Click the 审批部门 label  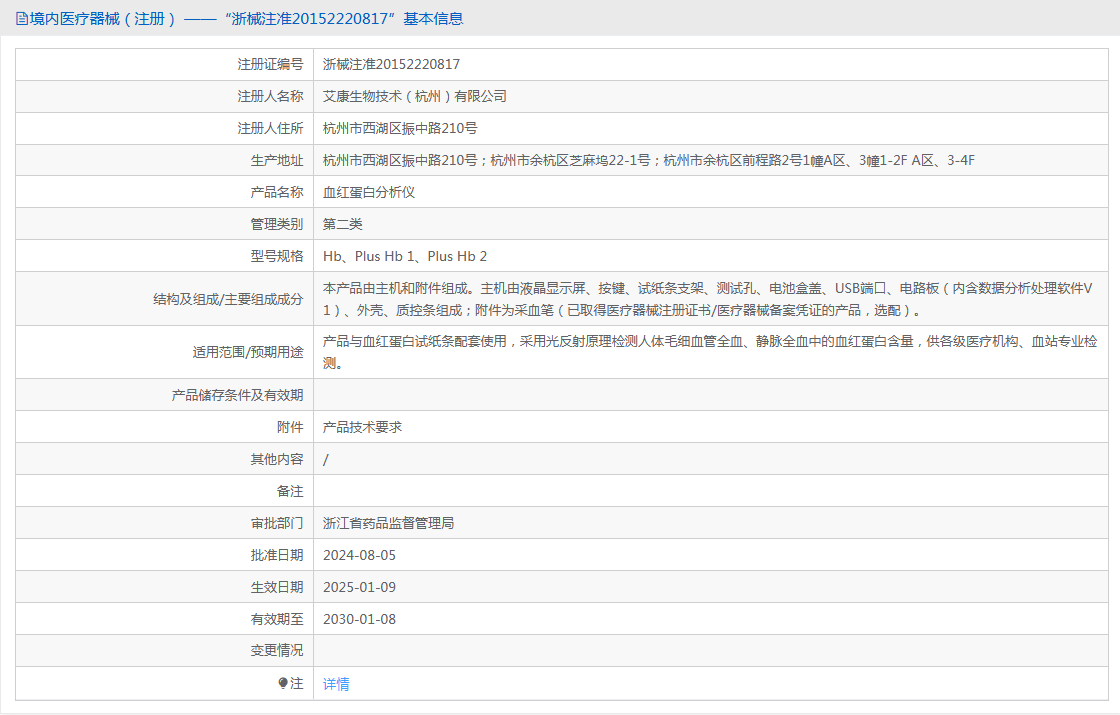click(x=276, y=524)
